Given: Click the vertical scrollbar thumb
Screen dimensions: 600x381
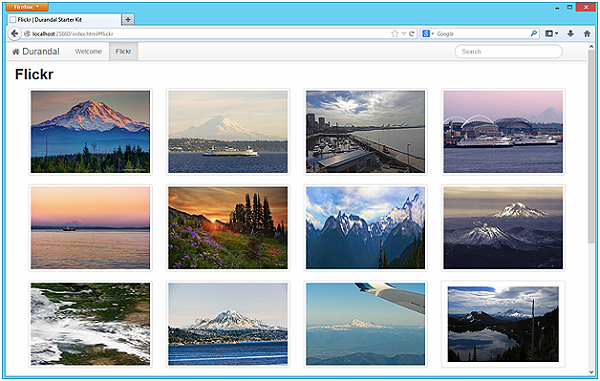Looking at the screenshot, I should [591, 146].
